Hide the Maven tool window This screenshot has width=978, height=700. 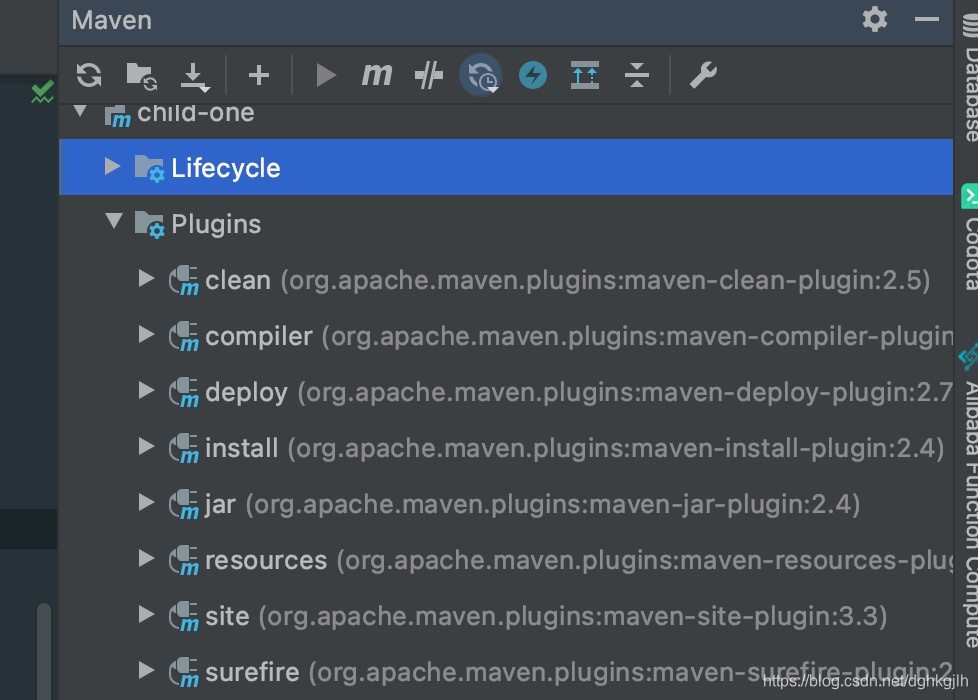point(926,19)
